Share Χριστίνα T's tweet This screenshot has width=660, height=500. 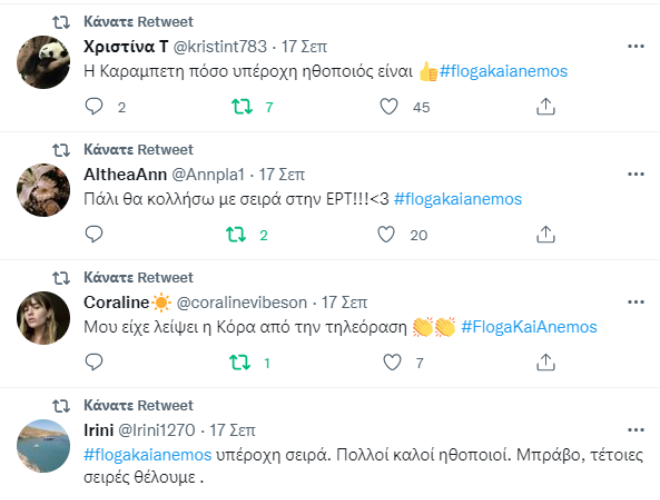coord(546,106)
